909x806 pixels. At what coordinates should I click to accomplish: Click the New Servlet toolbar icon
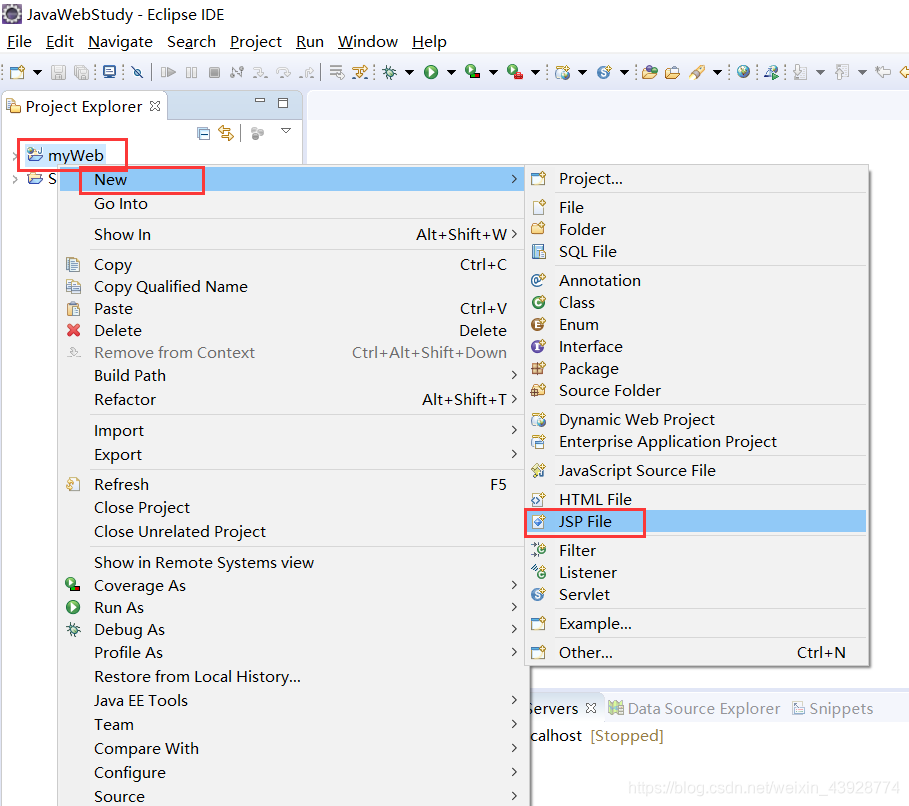[604, 72]
